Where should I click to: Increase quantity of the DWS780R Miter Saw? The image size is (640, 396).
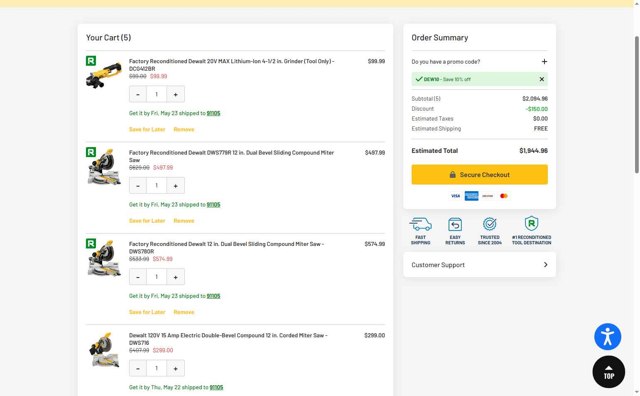click(176, 277)
